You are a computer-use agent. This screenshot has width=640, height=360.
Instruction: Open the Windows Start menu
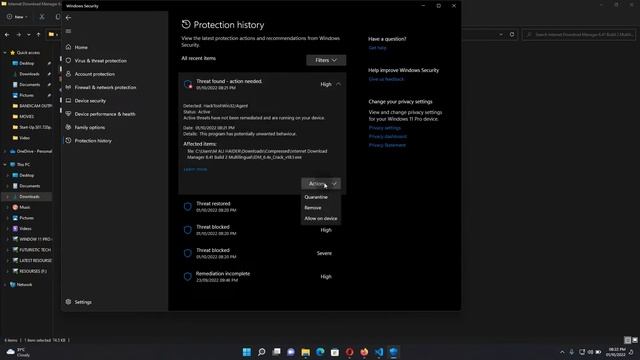[x=247, y=352]
